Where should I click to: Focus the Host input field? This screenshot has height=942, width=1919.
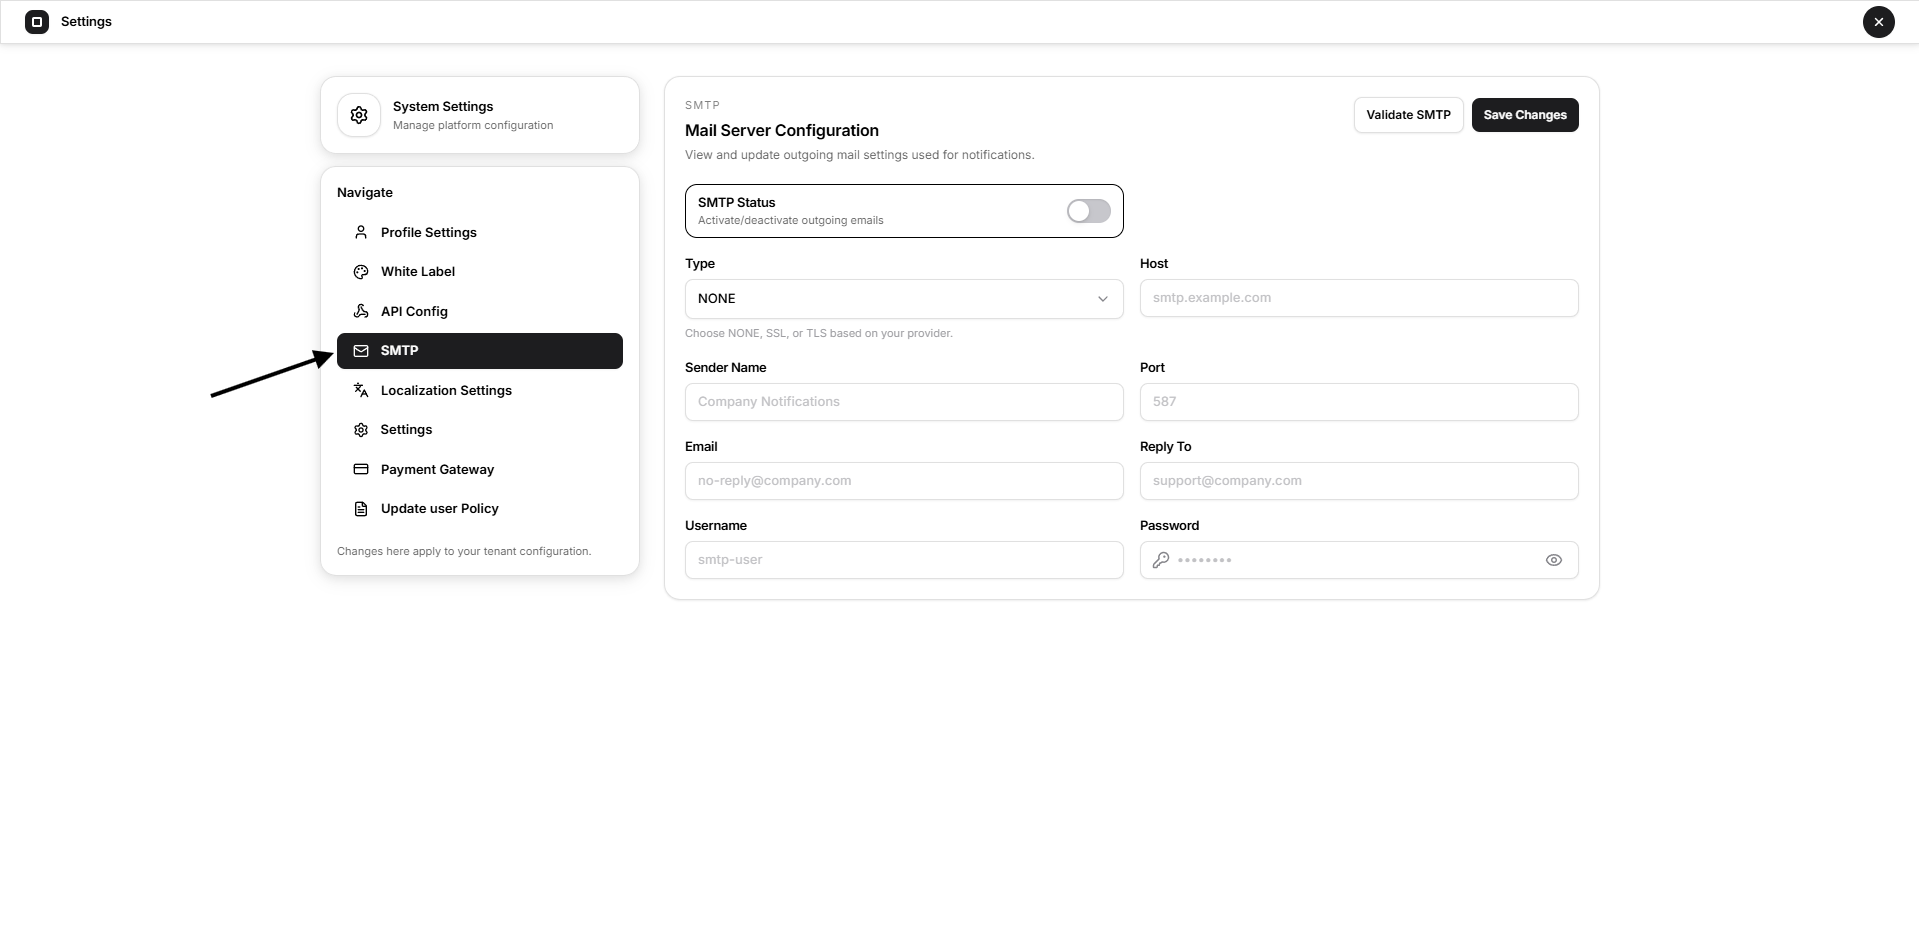coord(1359,298)
